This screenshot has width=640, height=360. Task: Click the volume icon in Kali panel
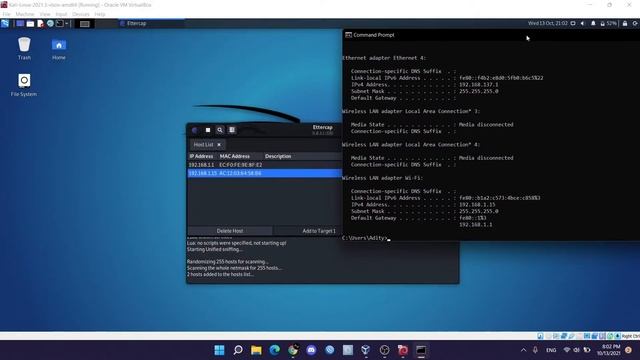click(x=583, y=24)
